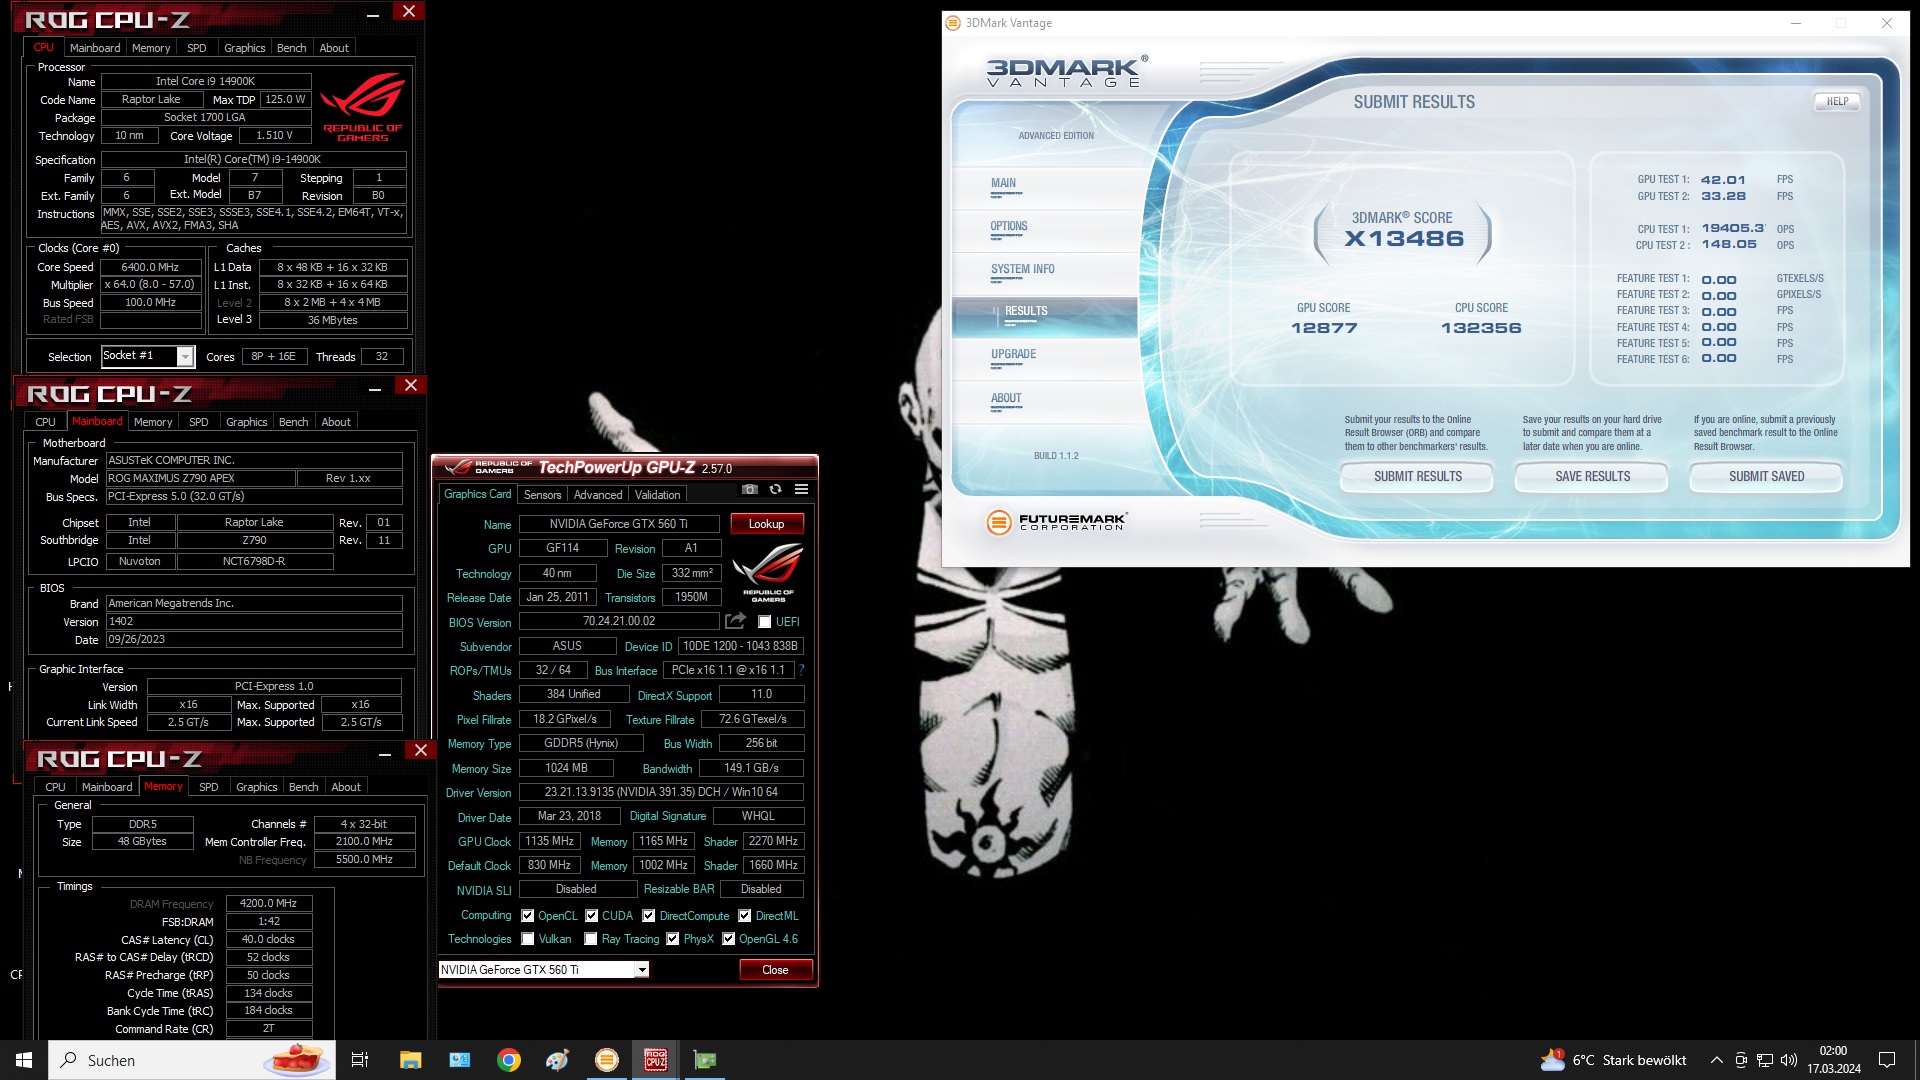Toggle PhysX checkbox

pos(673,939)
